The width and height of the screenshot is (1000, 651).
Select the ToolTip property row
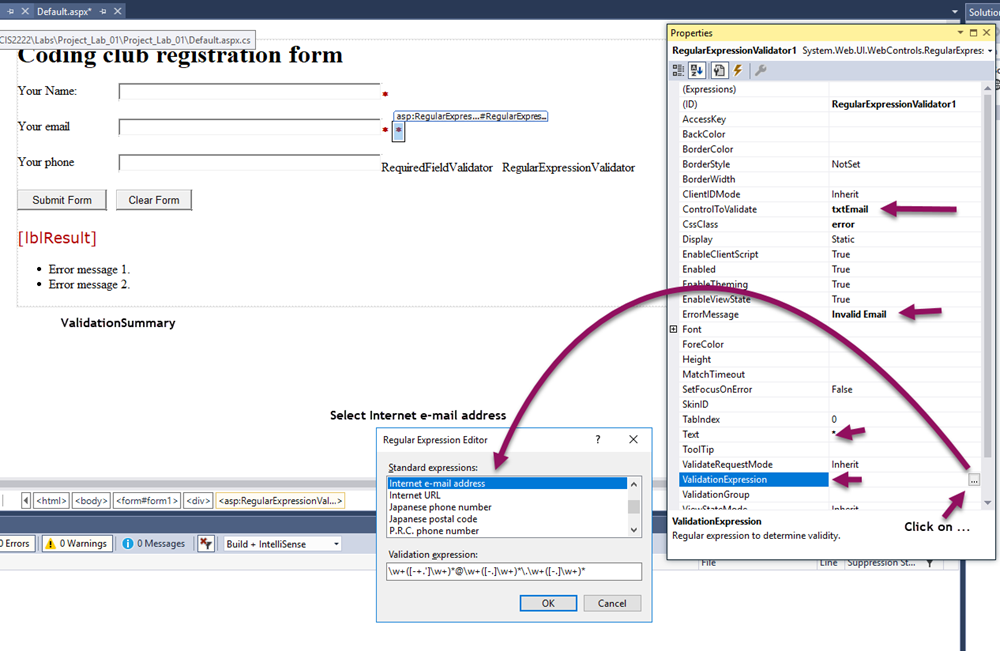pos(829,450)
